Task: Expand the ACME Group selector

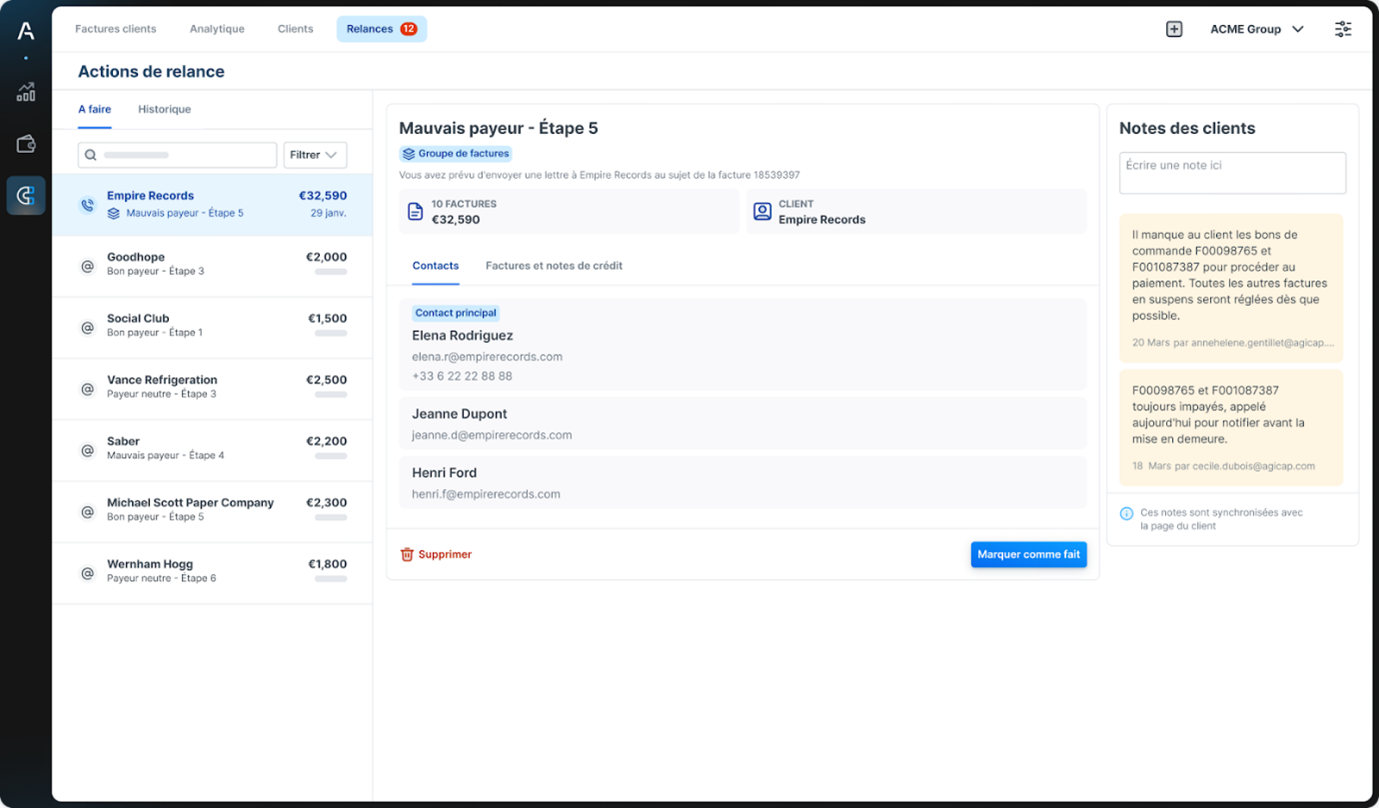Action: point(1257,29)
